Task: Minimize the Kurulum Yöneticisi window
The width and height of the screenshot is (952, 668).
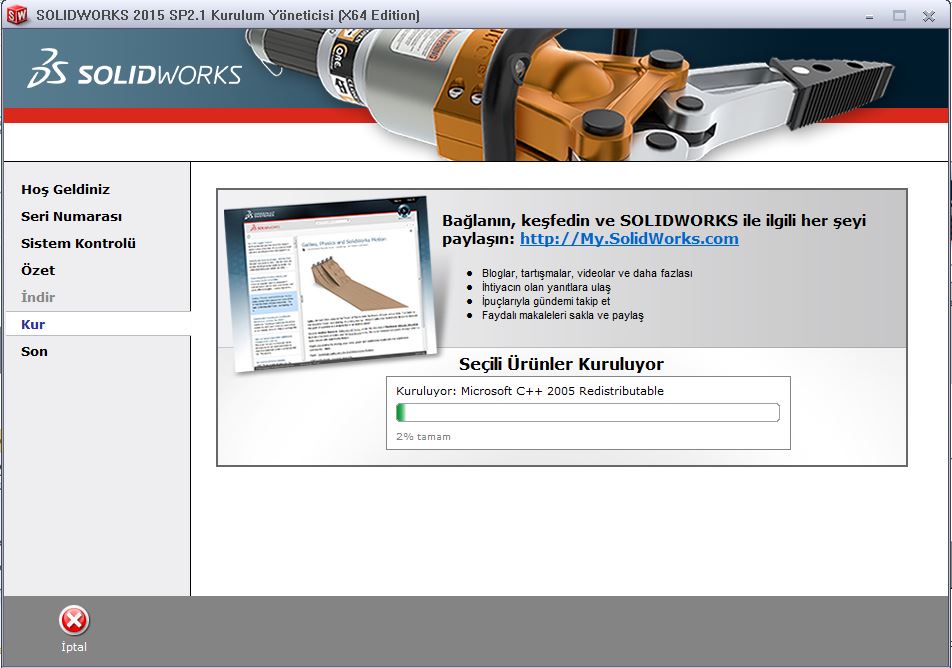Action: click(869, 16)
